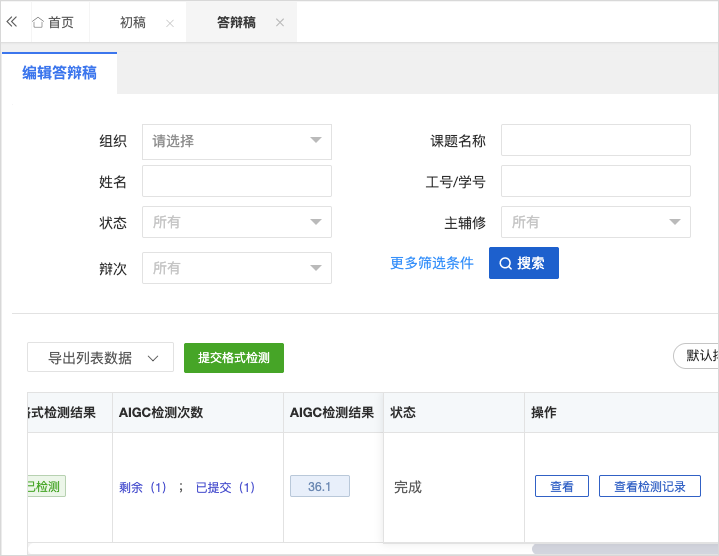Screen dimensions: 719x556
Task: Click the horizontal scrollbar thumb under table
Action: click(625, 549)
